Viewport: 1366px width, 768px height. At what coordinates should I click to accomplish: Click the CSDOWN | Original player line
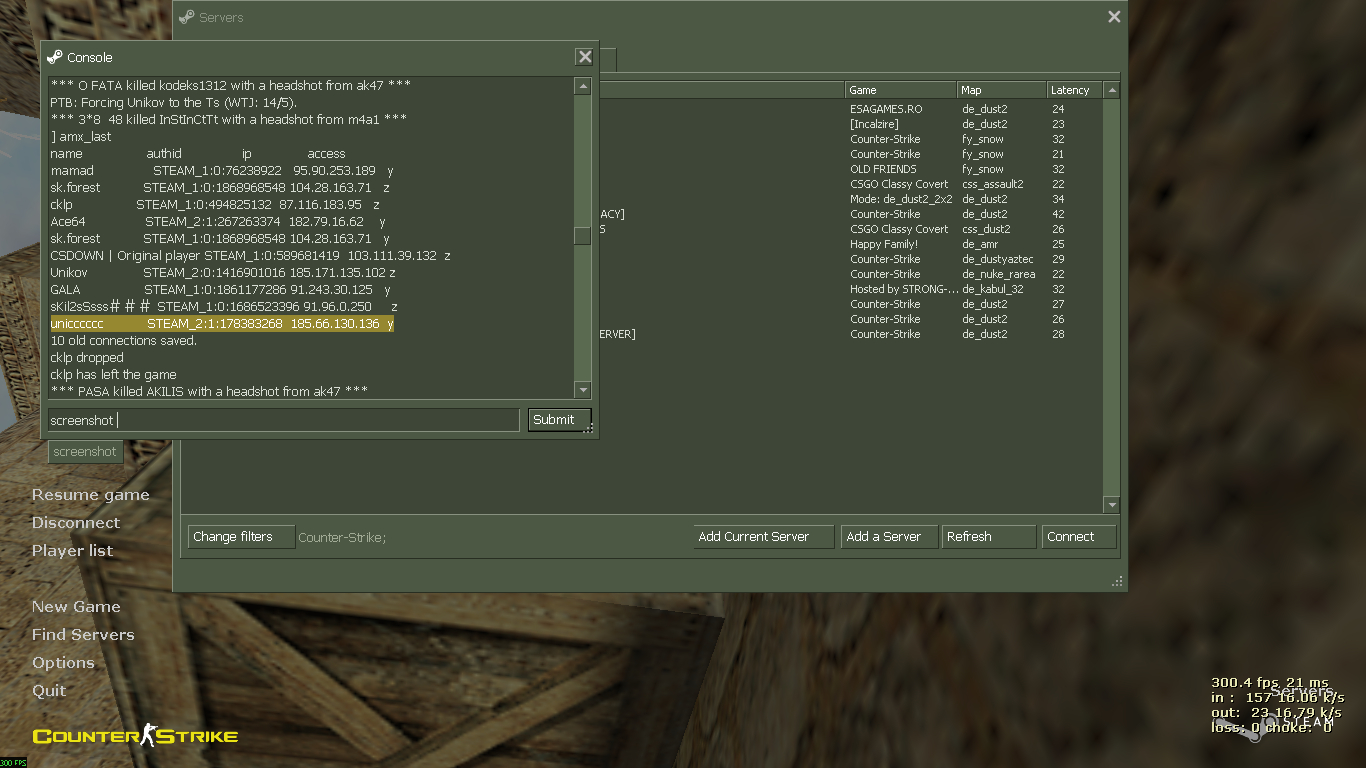pos(250,256)
